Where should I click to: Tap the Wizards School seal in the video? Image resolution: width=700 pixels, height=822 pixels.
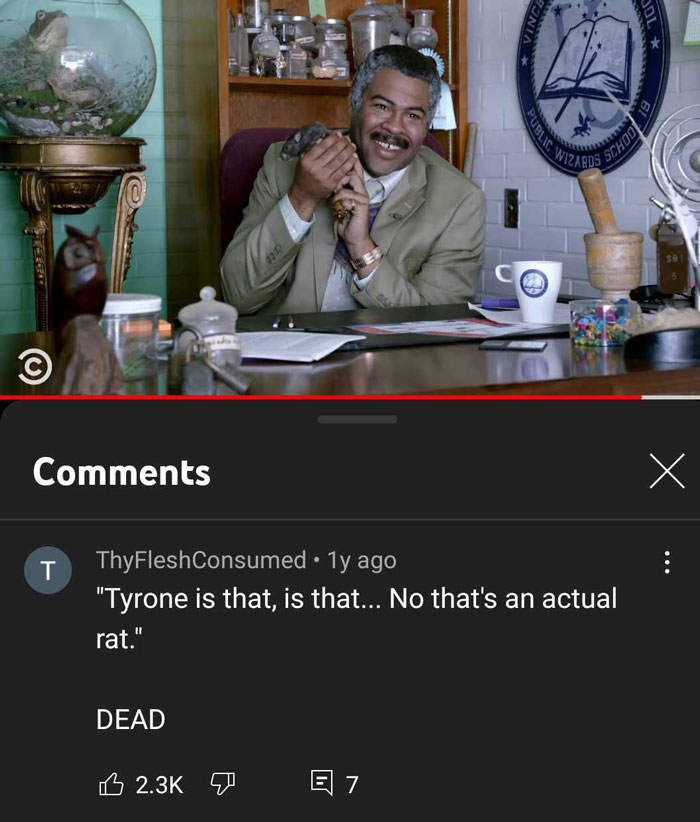click(593, 84)
